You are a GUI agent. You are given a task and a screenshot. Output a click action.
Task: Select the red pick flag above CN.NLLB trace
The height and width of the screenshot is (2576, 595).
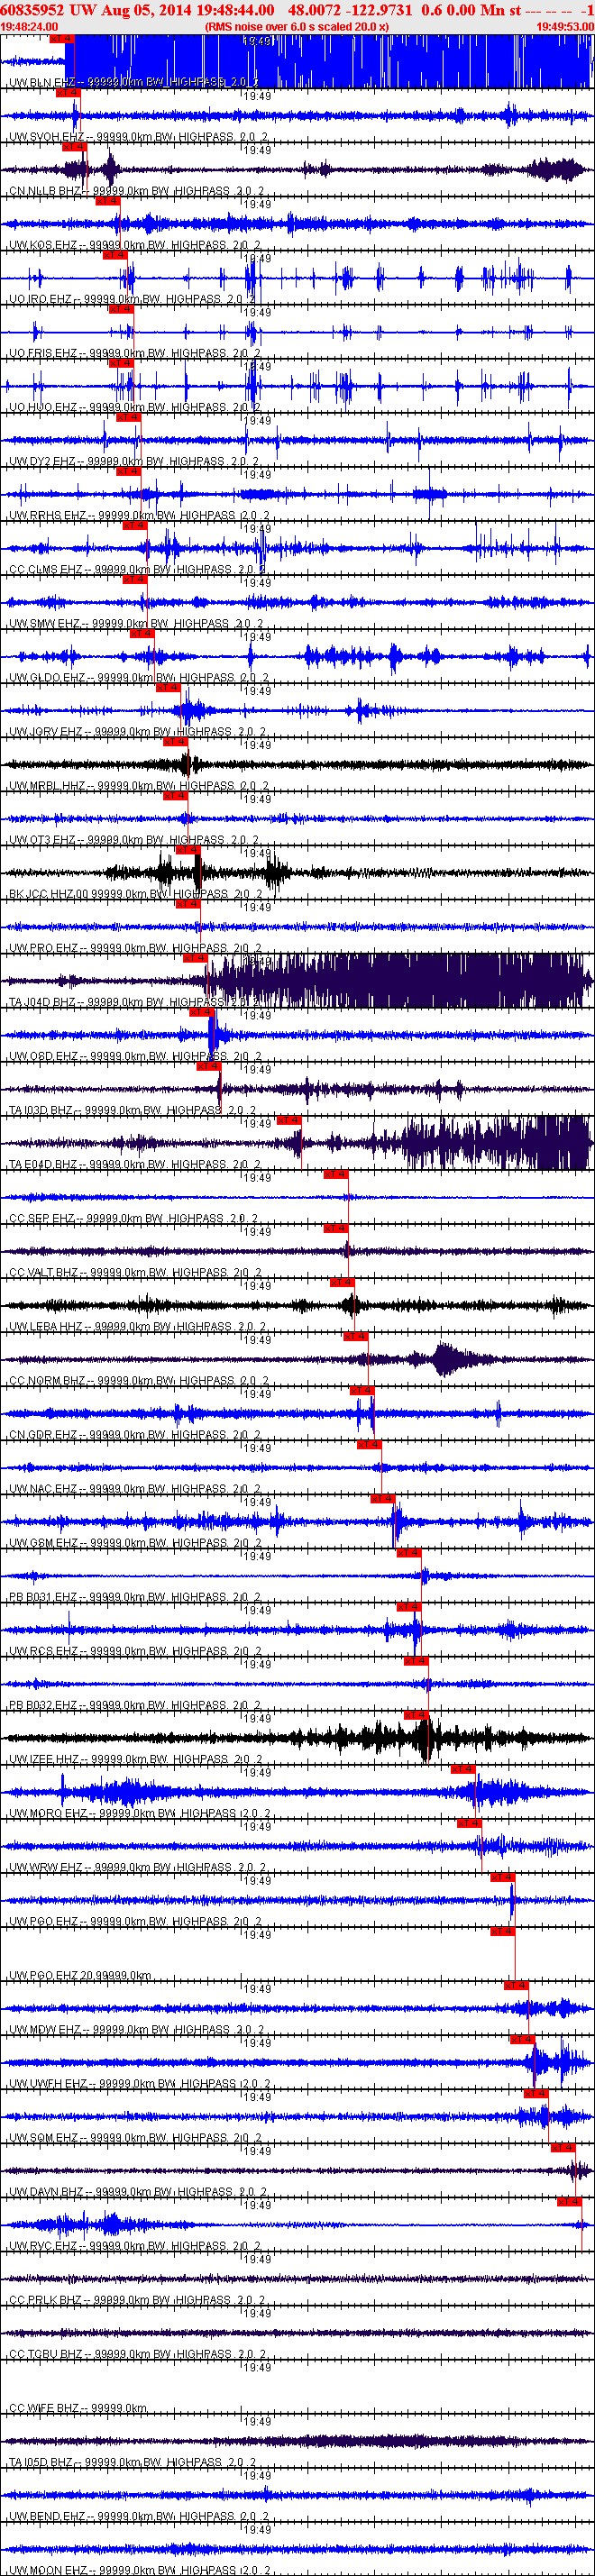[75, 146]
